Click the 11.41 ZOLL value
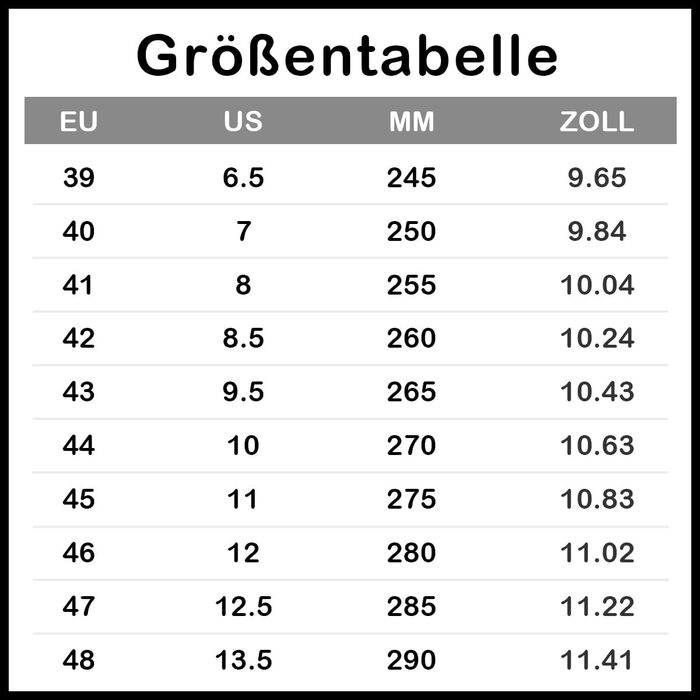The image size is (700, 700). click(596, 660)
